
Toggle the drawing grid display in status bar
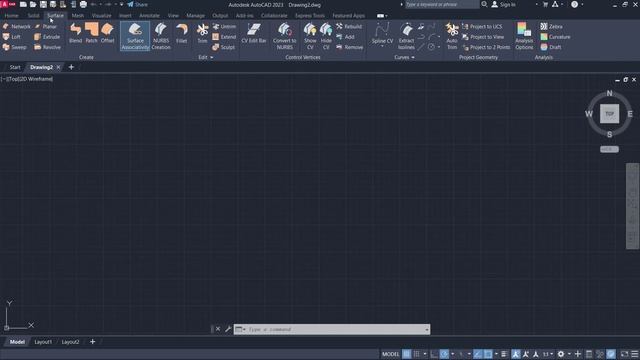[x=407, y=354]
